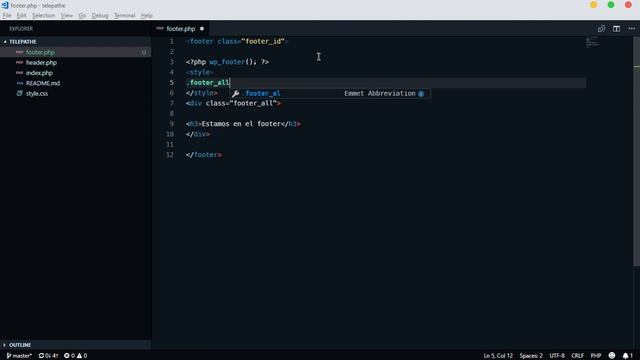The image size is (640, 360).
Task: Open the Edit menu
Action: click(x=21, y=16)
